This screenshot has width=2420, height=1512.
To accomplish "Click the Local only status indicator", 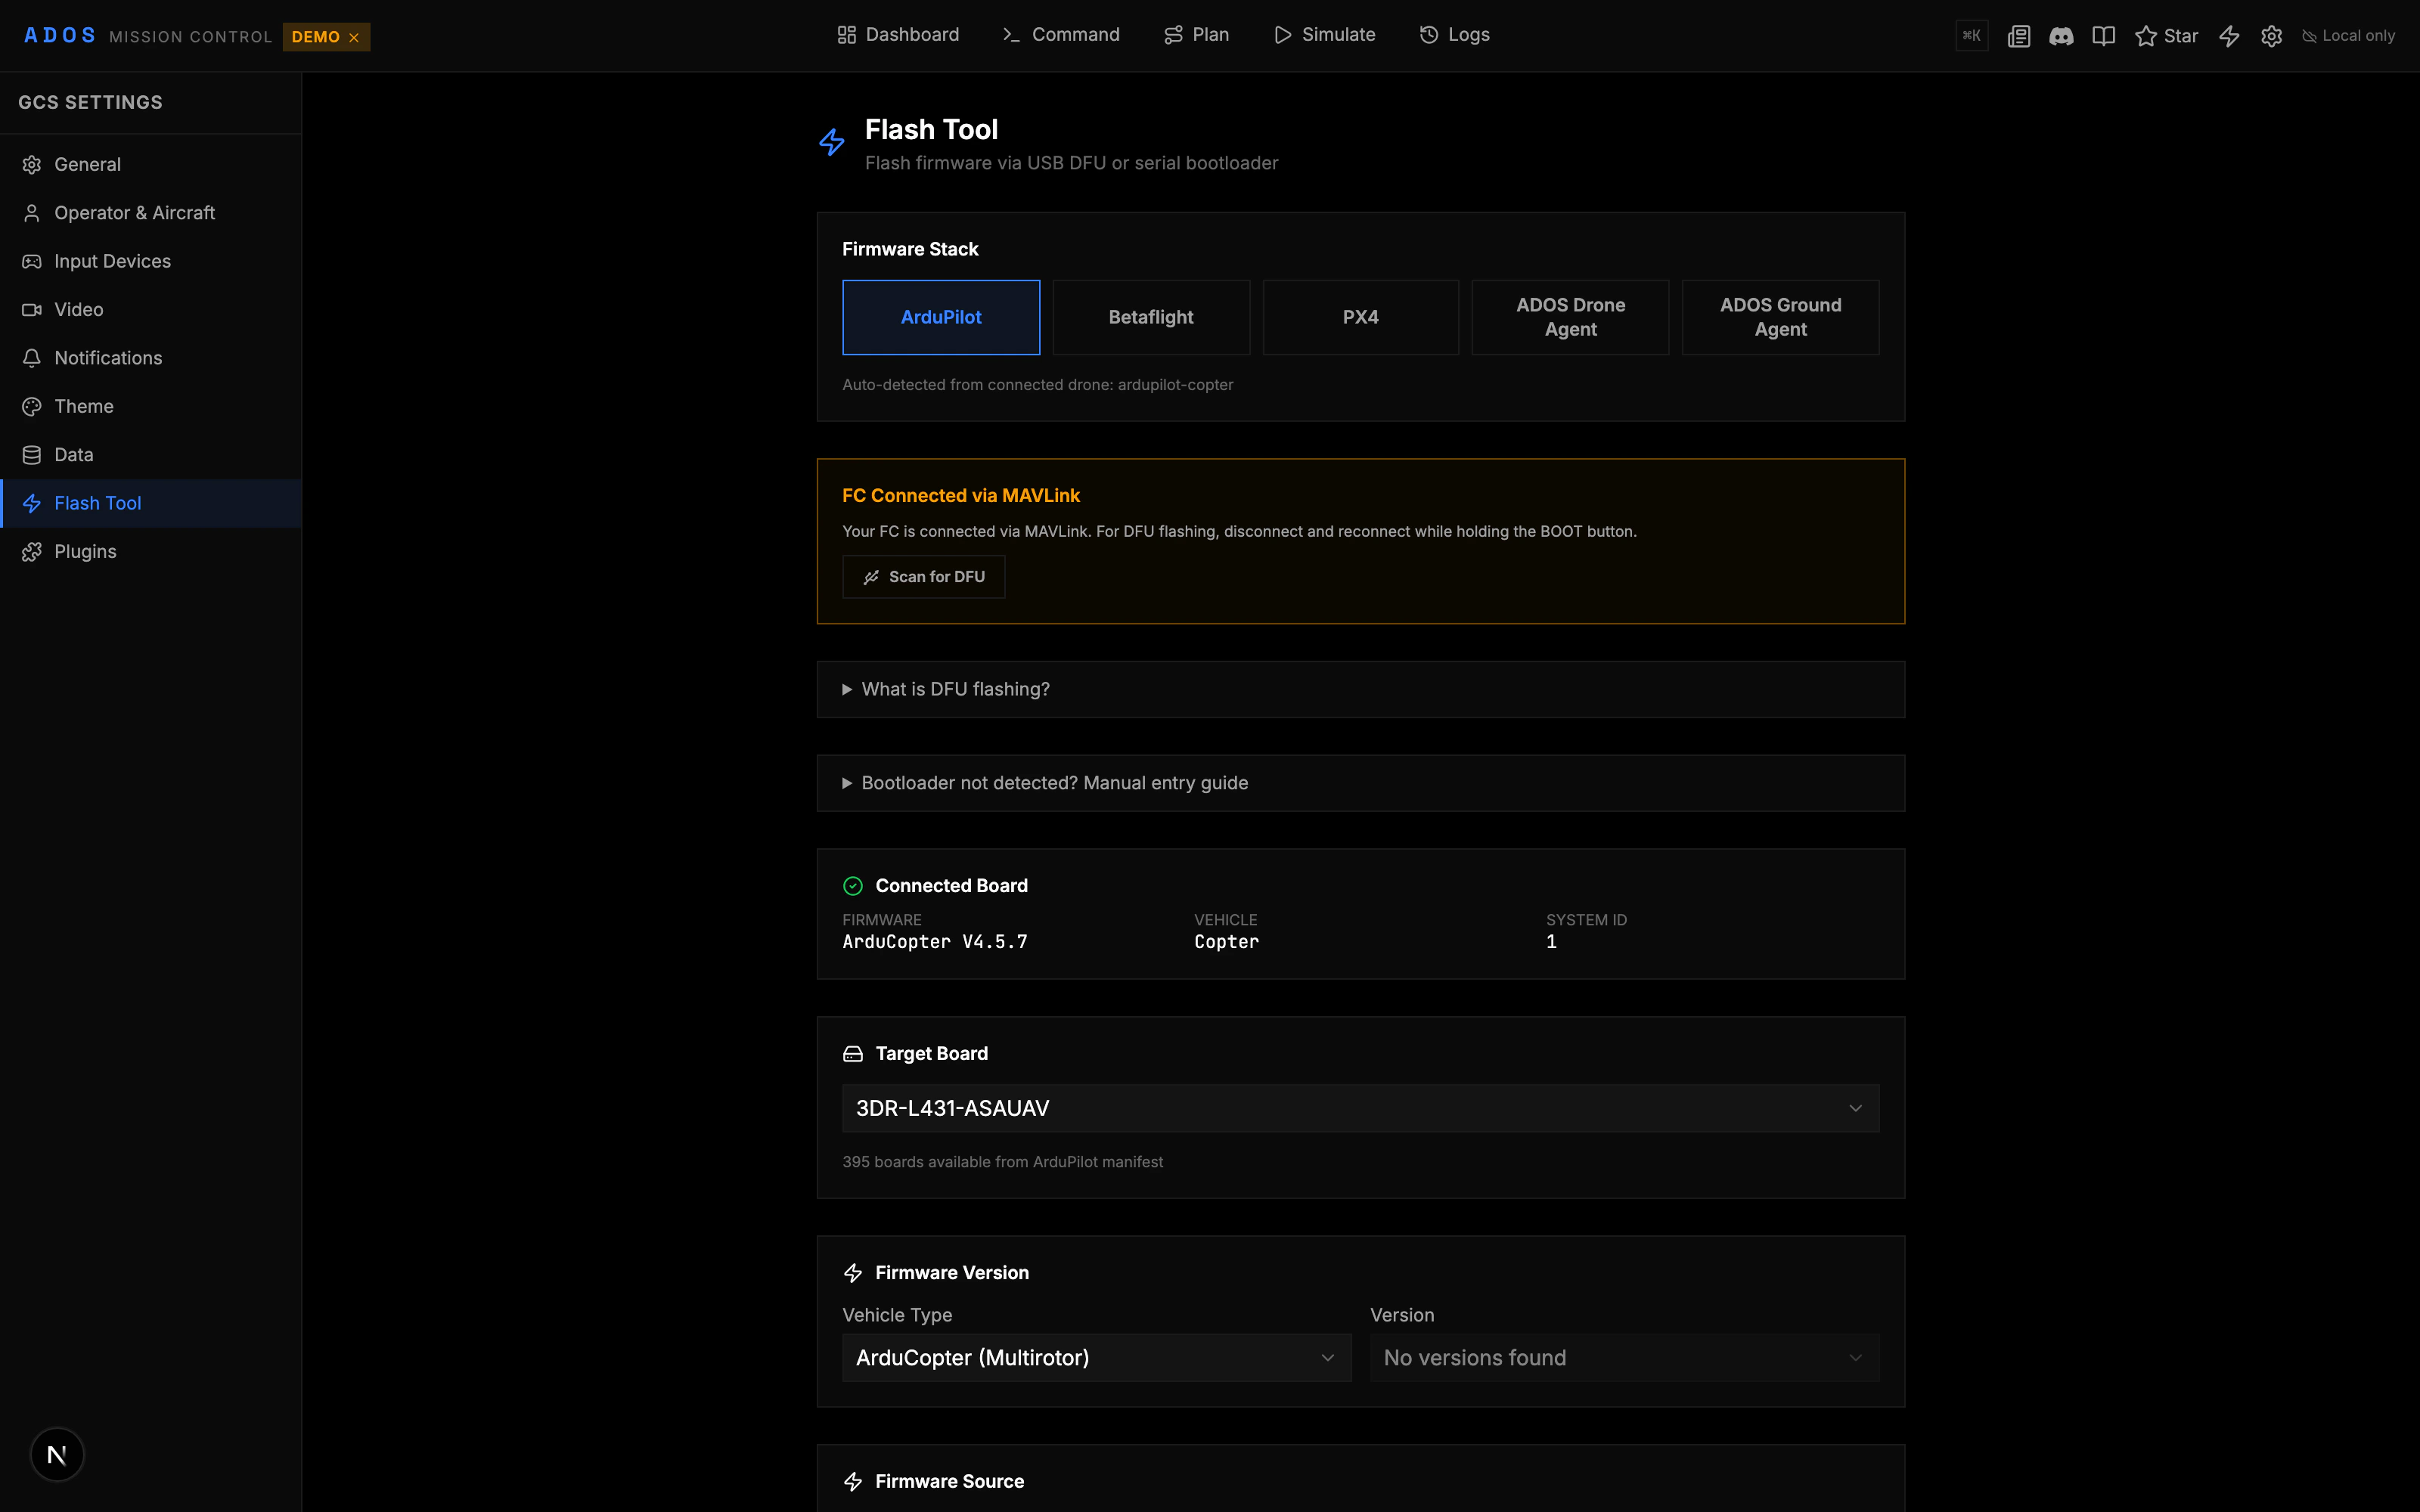I will click(x=2348, y=36).
